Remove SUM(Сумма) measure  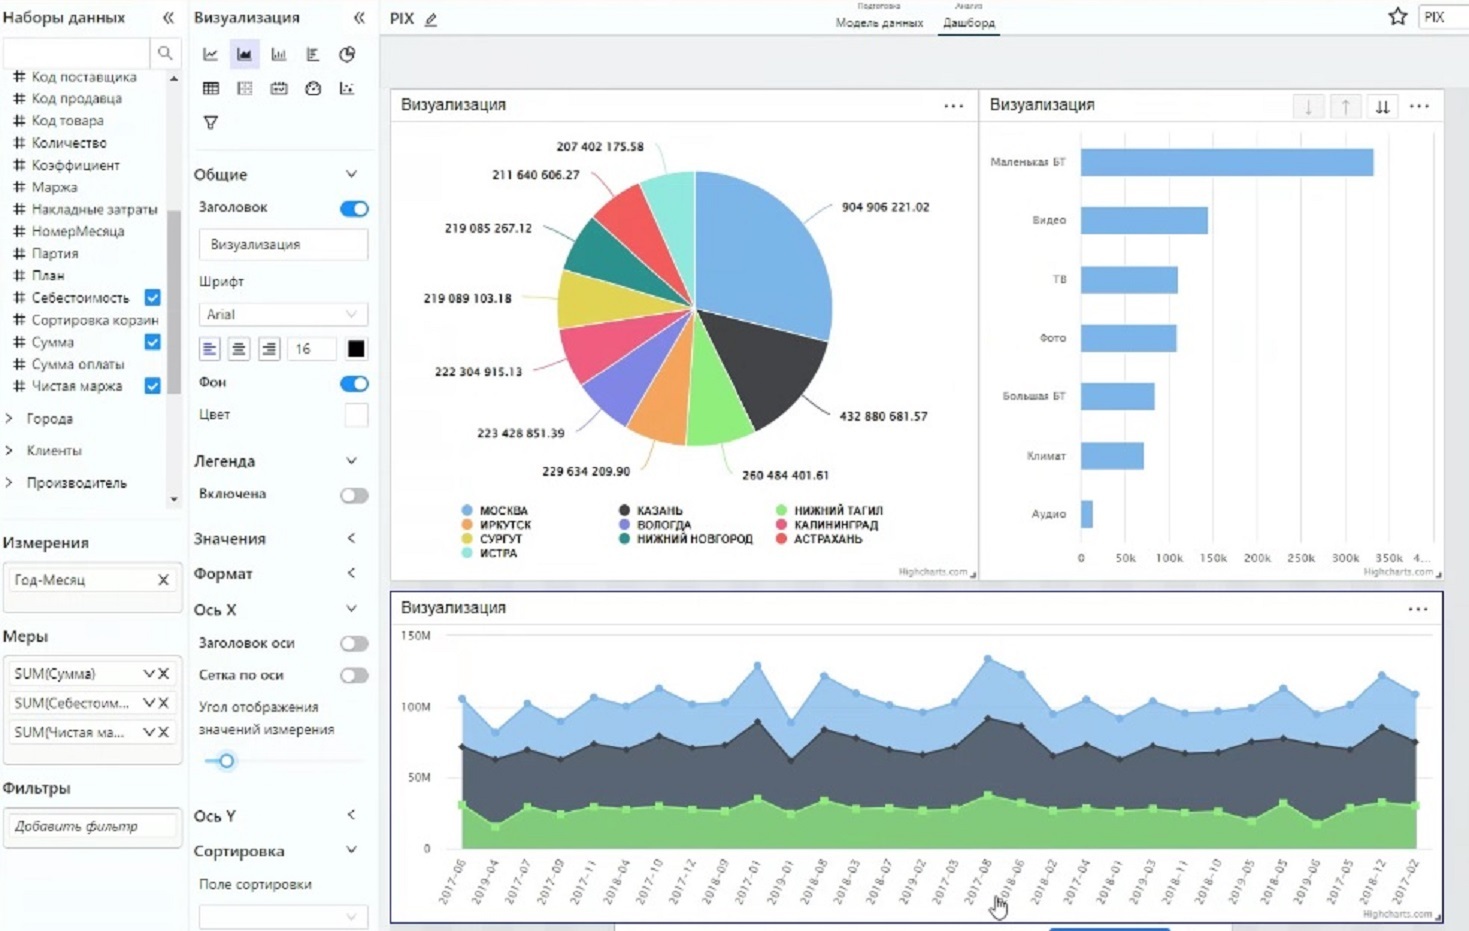[164, 673]
